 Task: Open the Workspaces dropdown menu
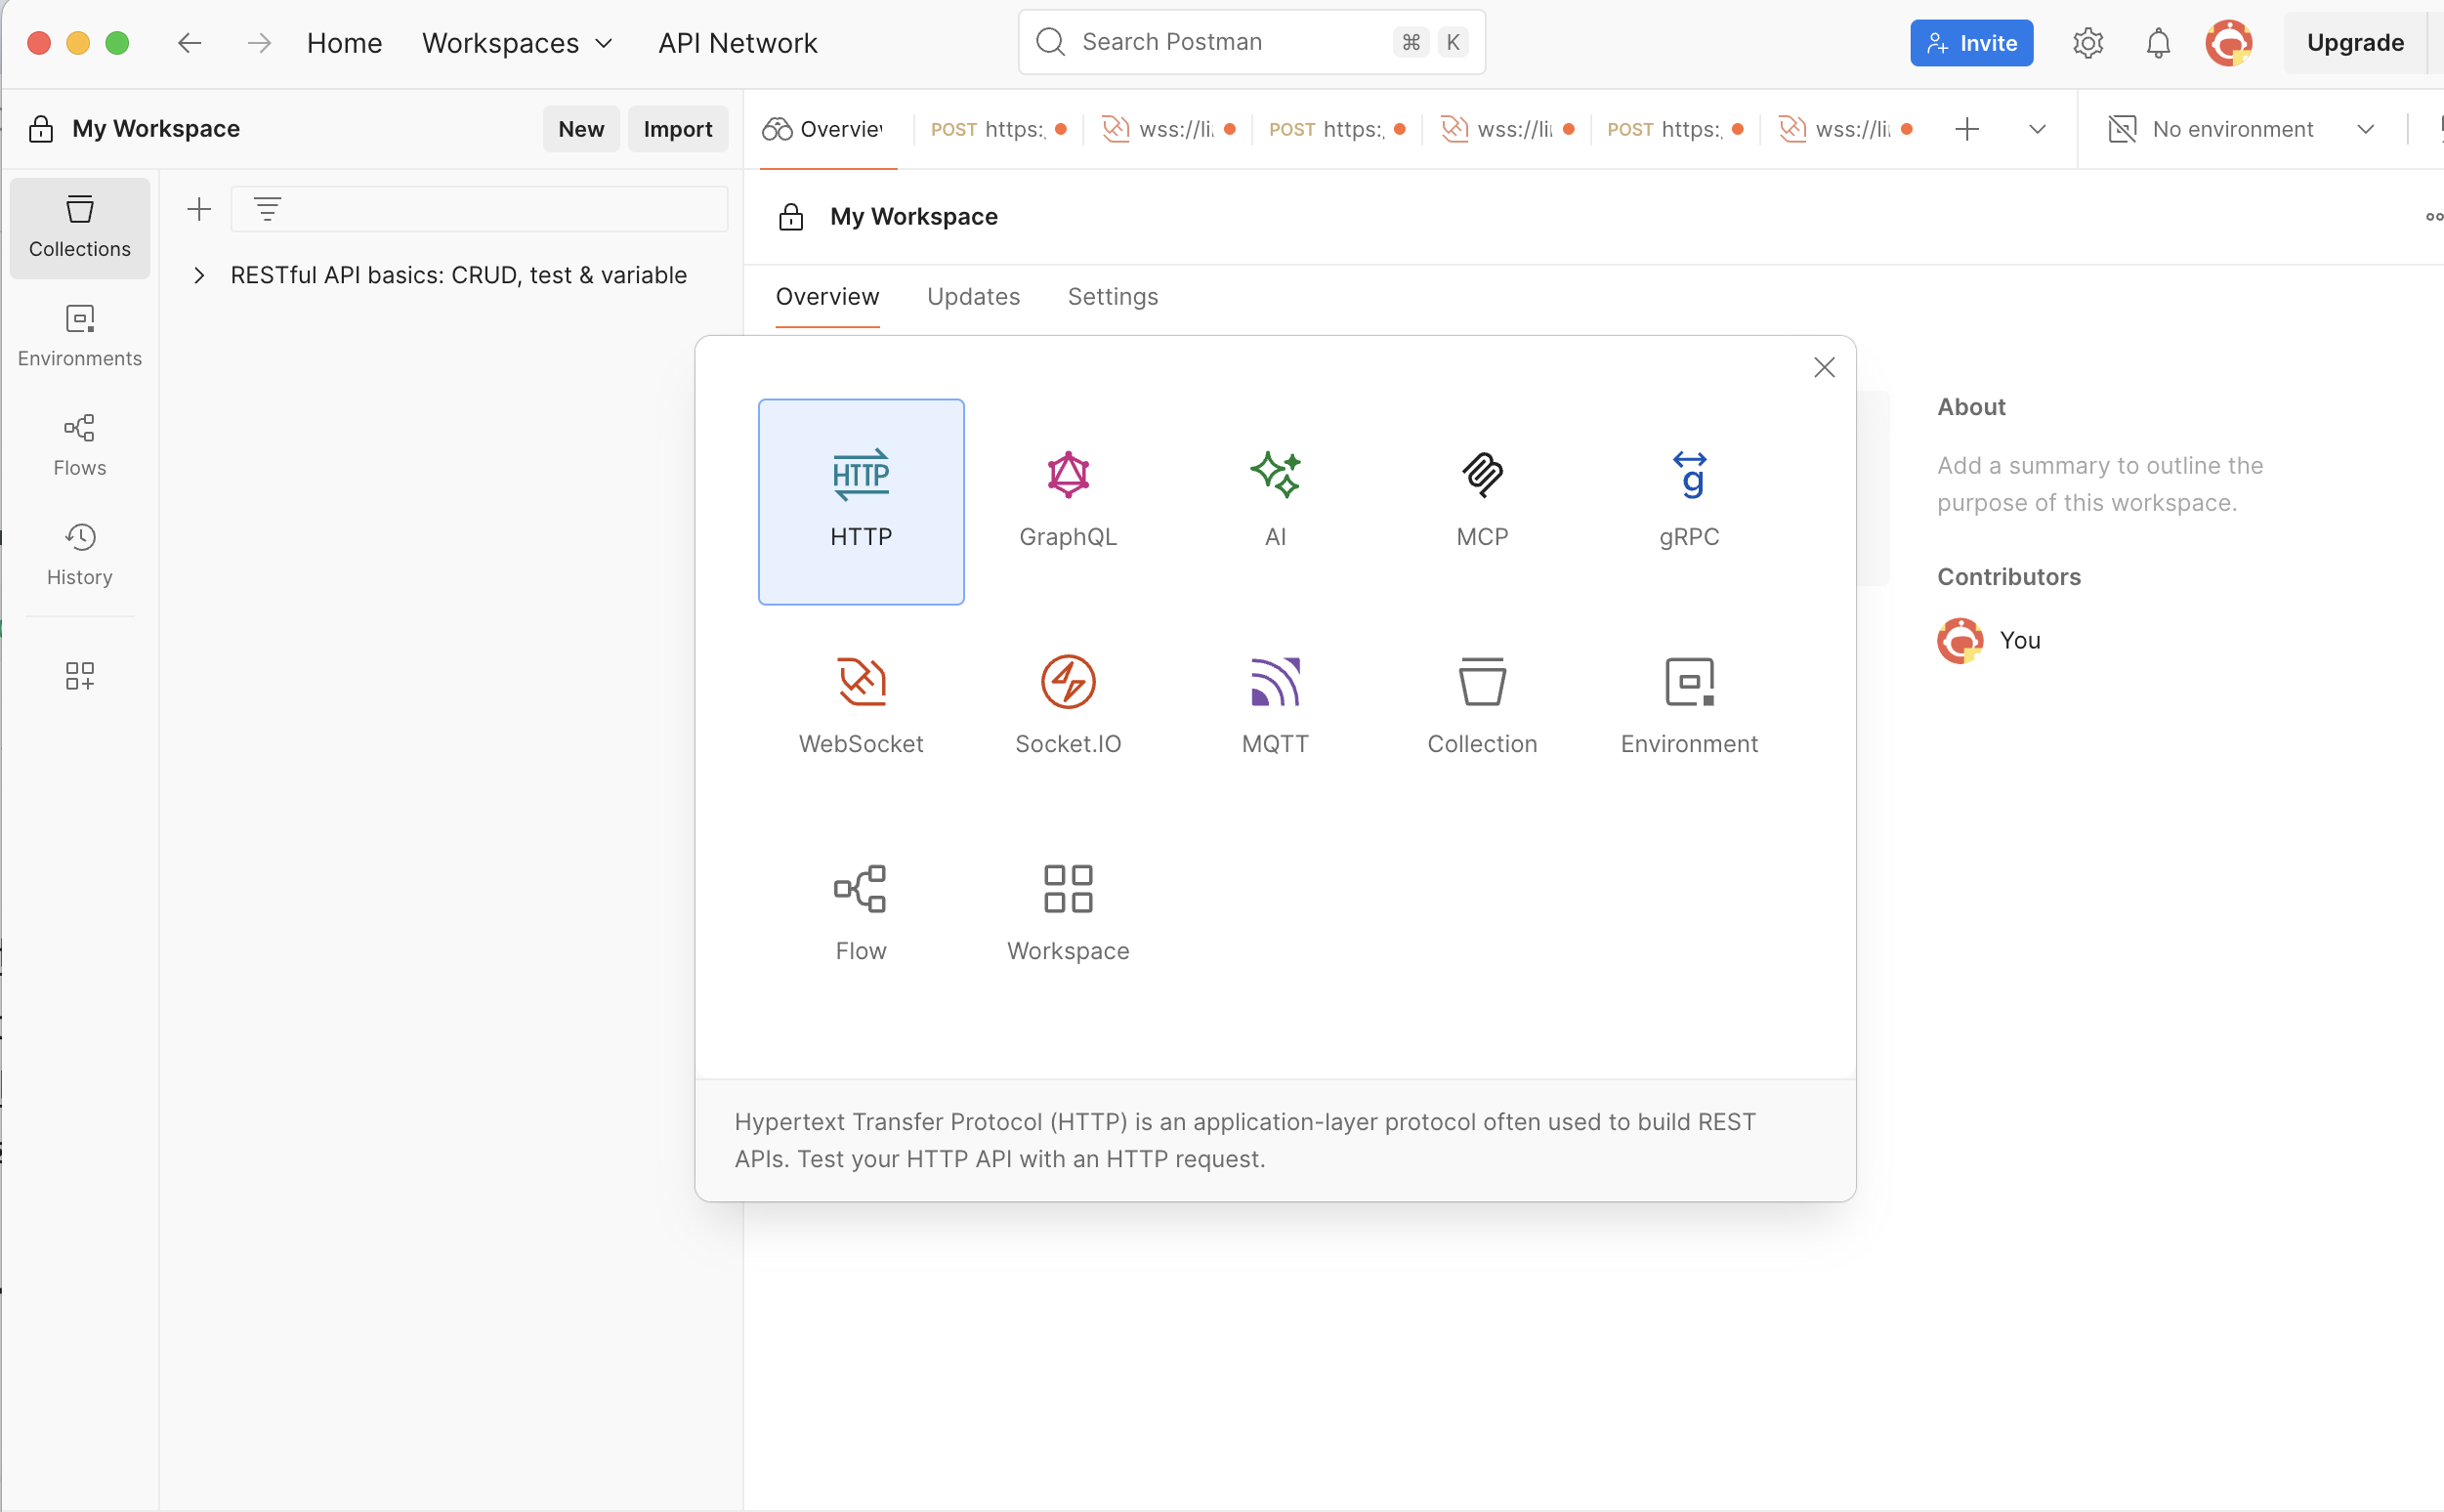point(517,43)
